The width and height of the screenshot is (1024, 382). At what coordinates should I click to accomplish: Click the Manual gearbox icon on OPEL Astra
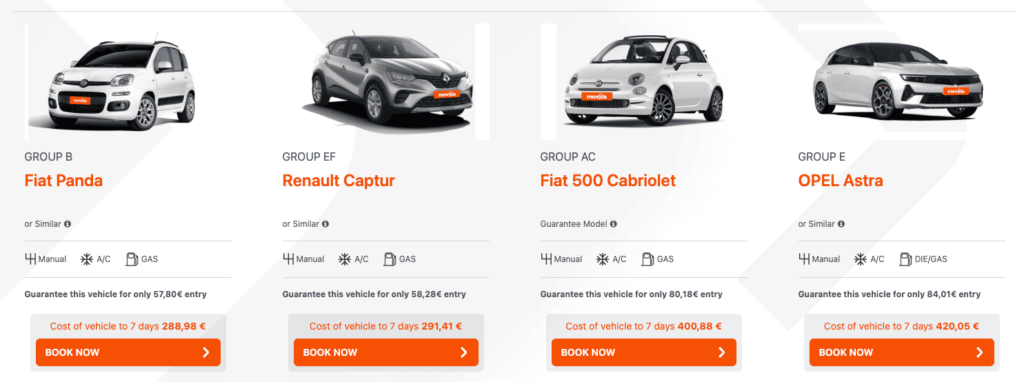[x=804, y=259]
